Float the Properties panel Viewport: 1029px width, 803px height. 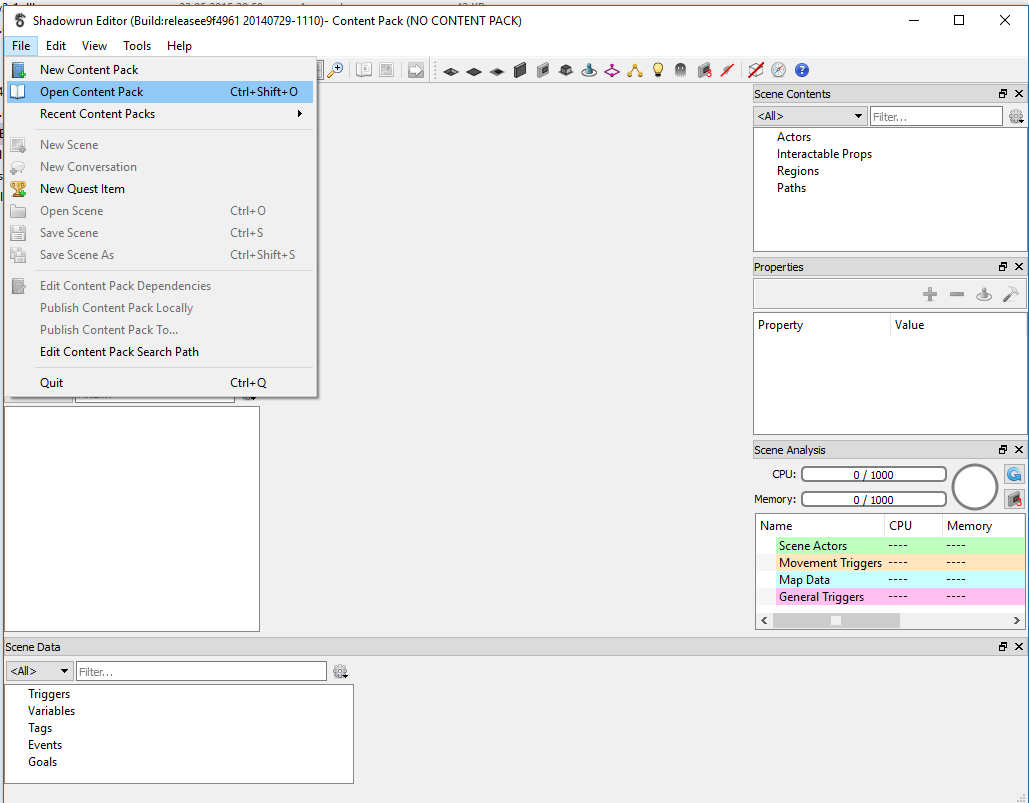point(1003,266)
